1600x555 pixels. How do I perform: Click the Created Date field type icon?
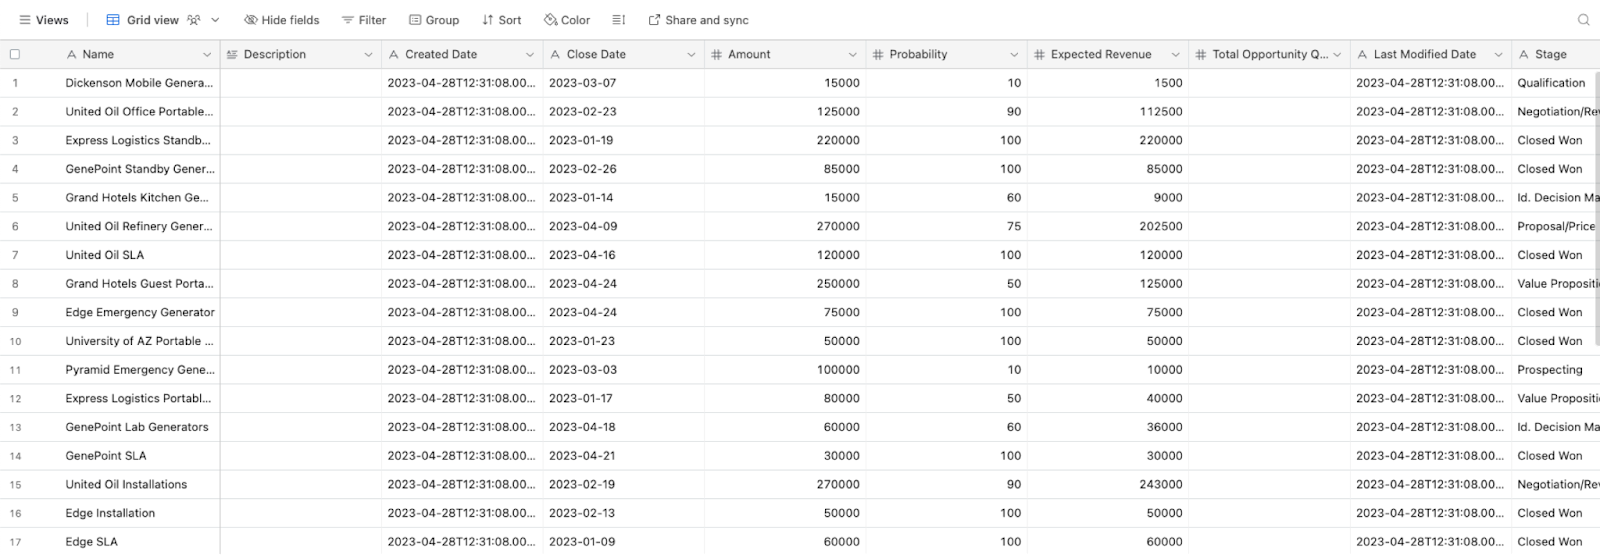click(x=394, y=55)
